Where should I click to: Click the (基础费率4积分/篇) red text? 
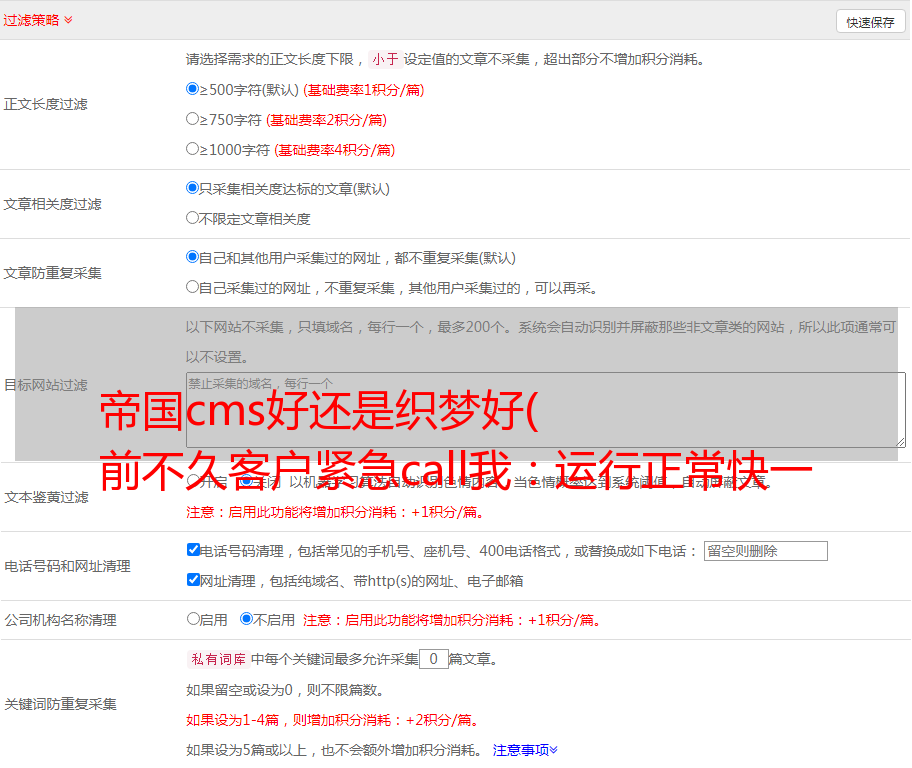(334, 150)
